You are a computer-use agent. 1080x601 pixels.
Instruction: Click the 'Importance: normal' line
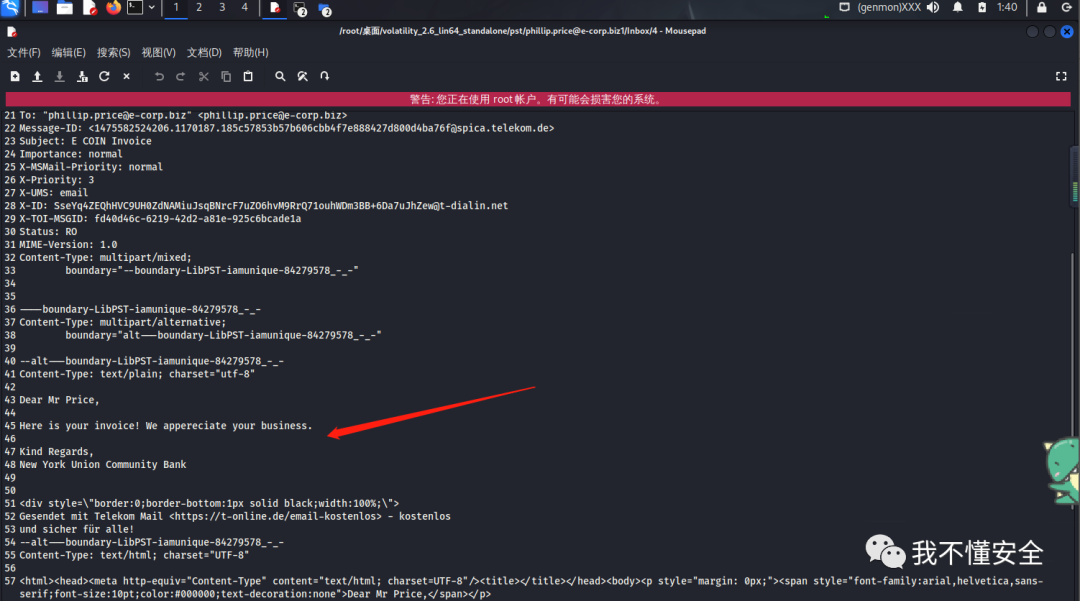71,154
